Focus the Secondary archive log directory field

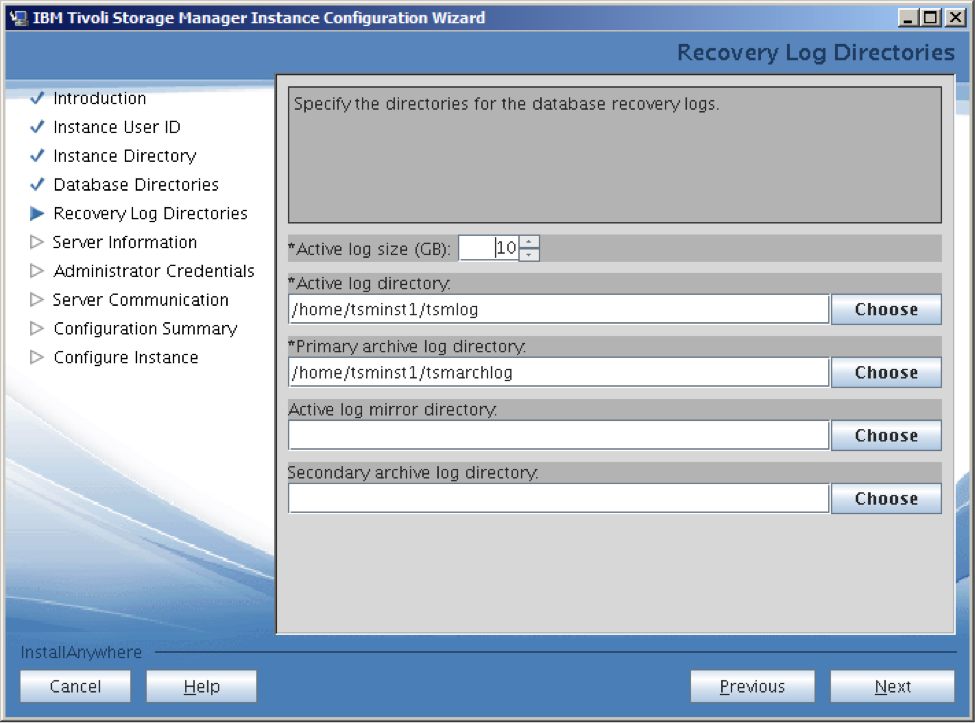(x=558, y=499)
